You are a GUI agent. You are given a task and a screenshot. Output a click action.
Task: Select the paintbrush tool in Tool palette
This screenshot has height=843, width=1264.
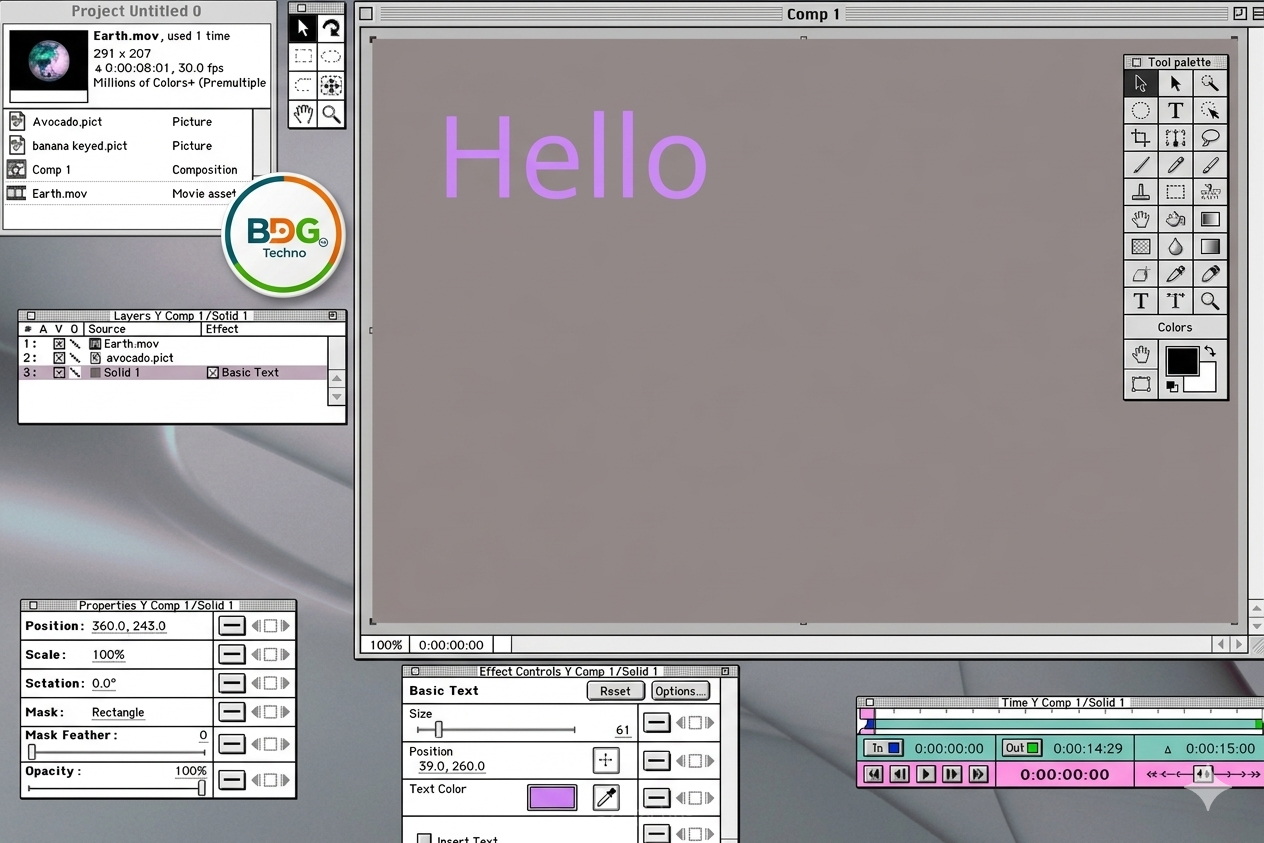tap(1210, 165)
